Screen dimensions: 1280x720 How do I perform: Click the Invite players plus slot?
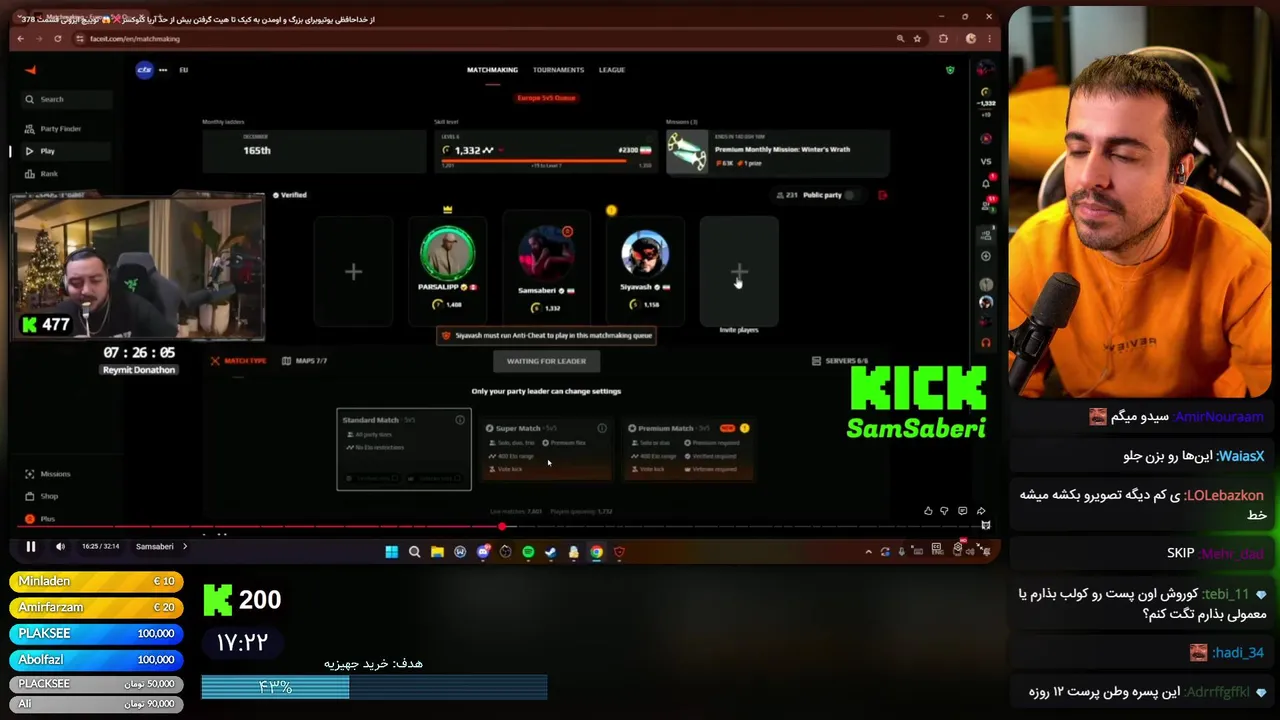coord(739,271)
